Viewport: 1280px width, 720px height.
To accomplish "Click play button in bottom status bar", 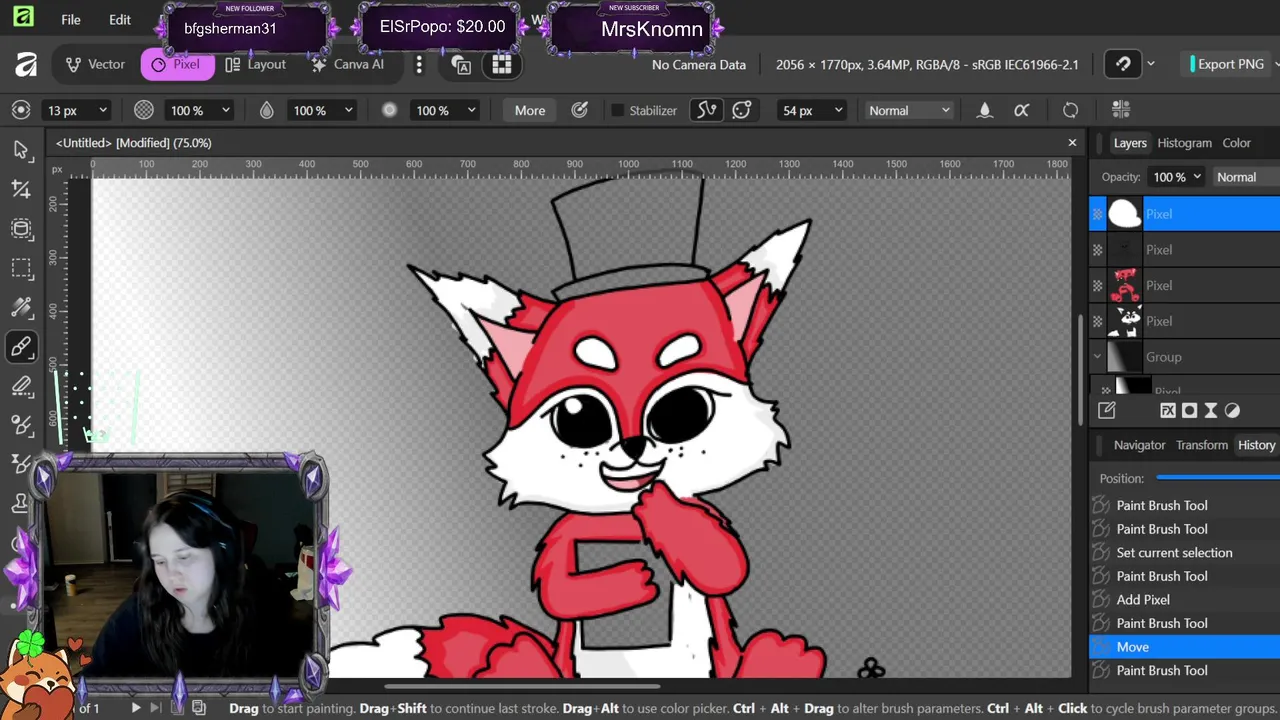I will pos(136,708).
